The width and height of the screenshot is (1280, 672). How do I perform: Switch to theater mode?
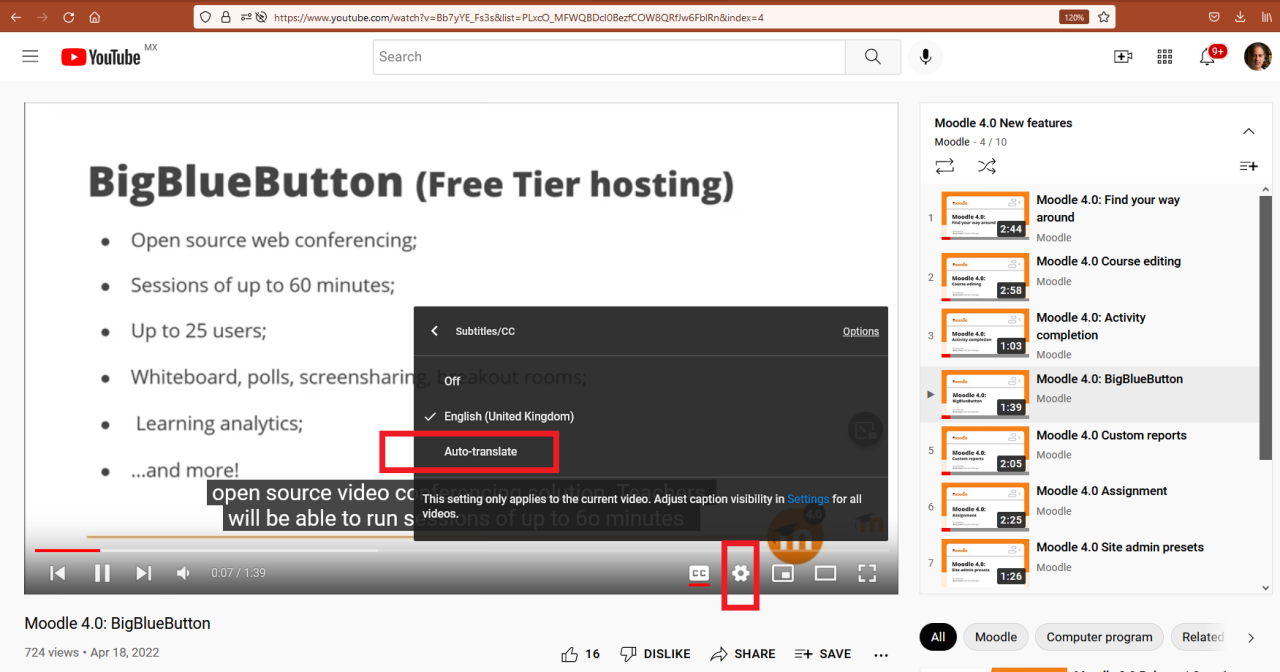coord(825,573)
